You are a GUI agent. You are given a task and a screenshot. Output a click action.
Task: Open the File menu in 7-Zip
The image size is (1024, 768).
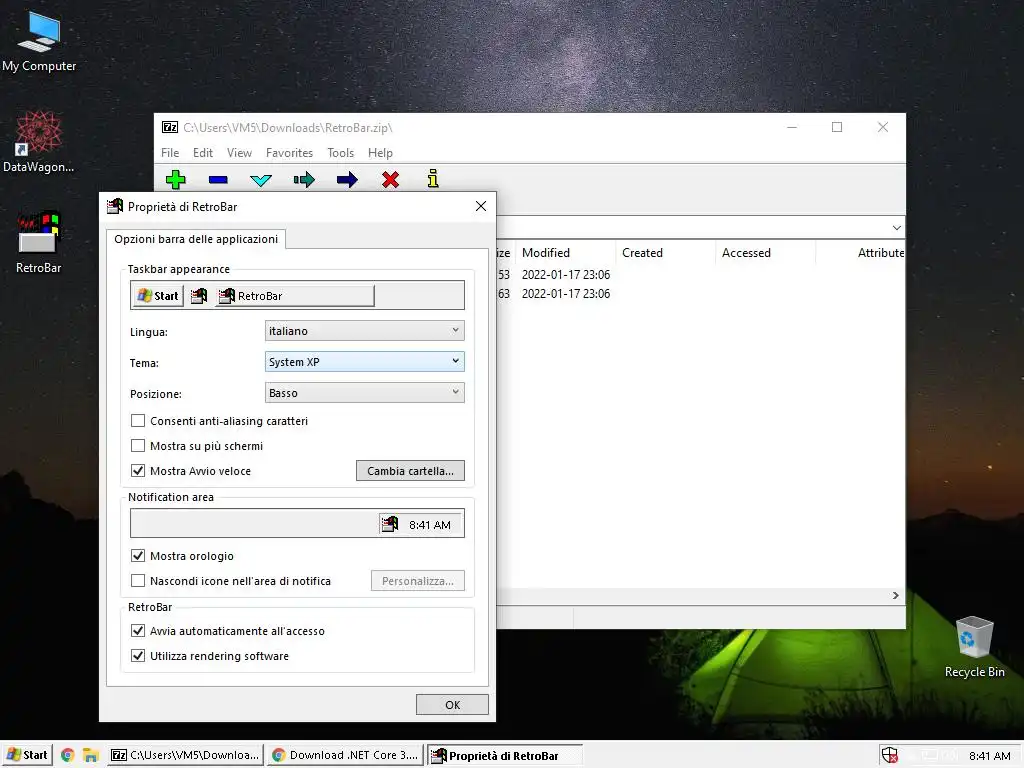[x=170, y=153]
